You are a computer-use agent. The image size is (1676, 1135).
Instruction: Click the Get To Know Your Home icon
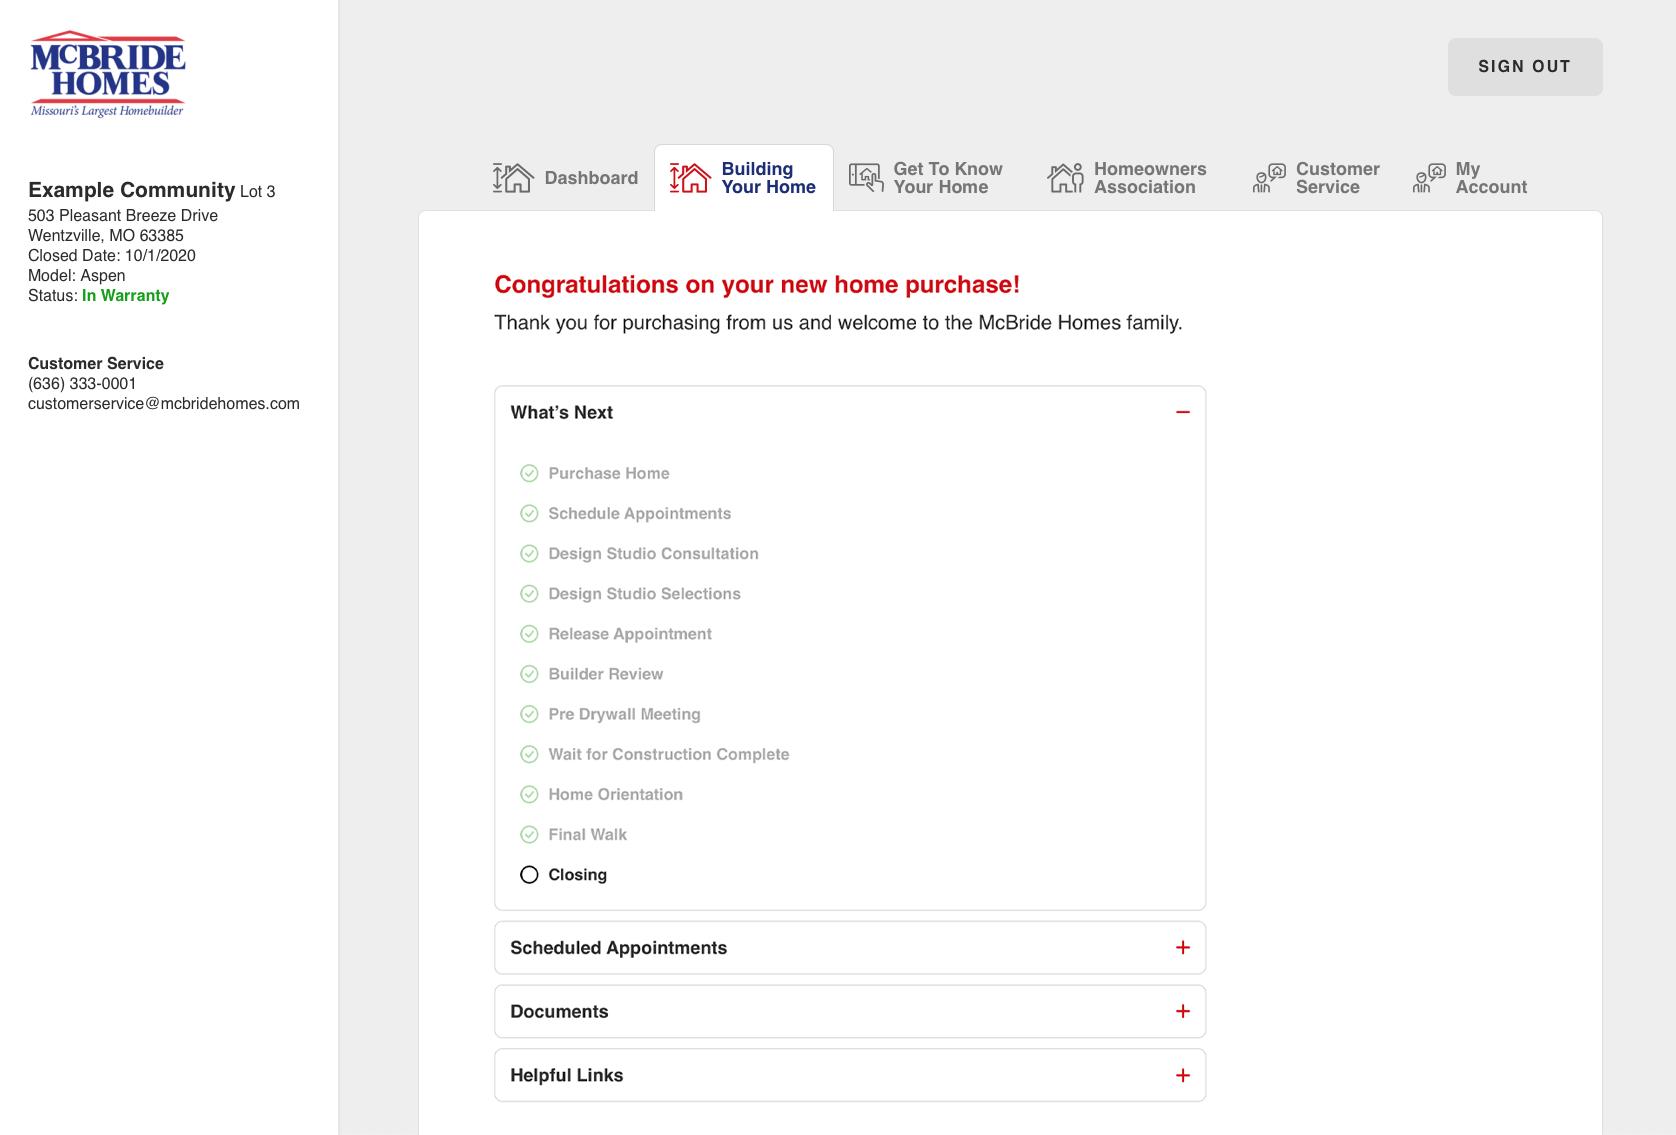[866, 178]
